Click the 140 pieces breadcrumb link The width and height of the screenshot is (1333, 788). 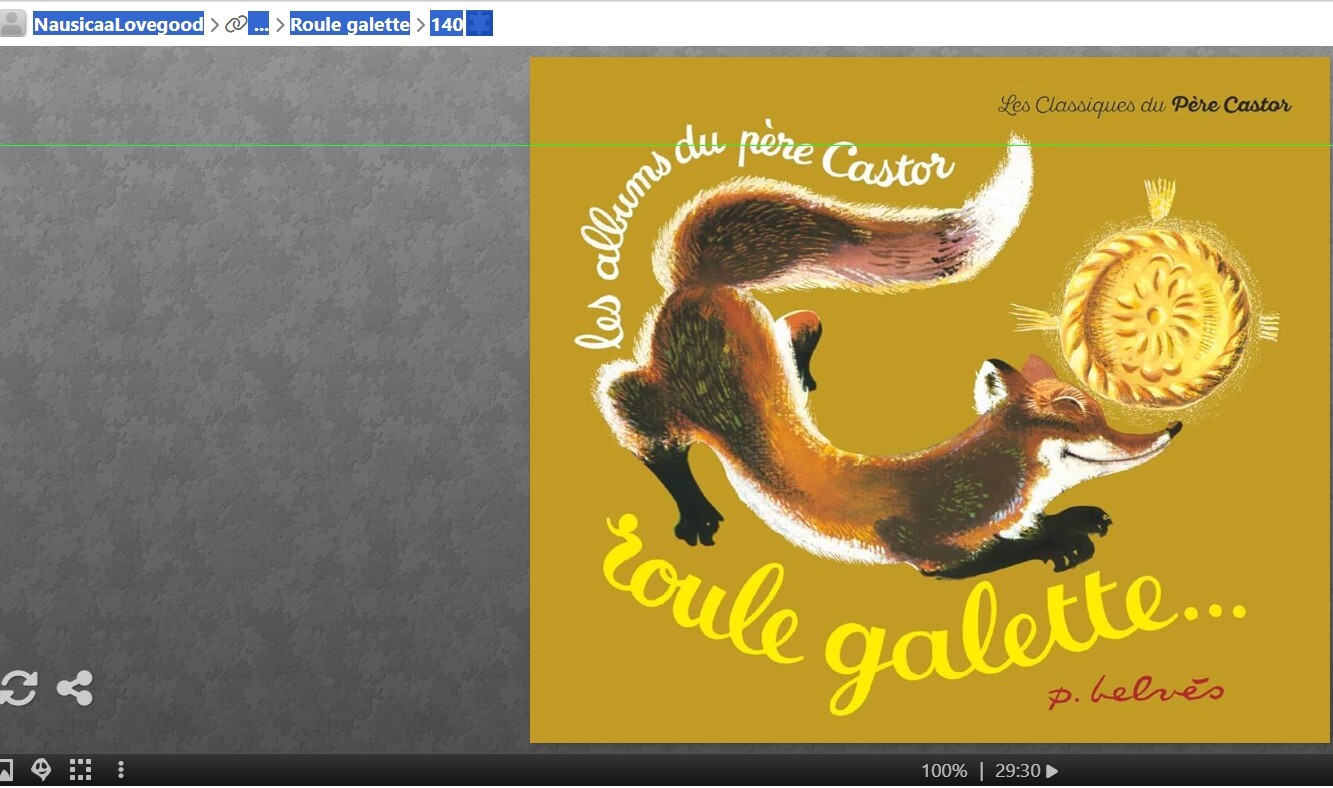point(447,25)
